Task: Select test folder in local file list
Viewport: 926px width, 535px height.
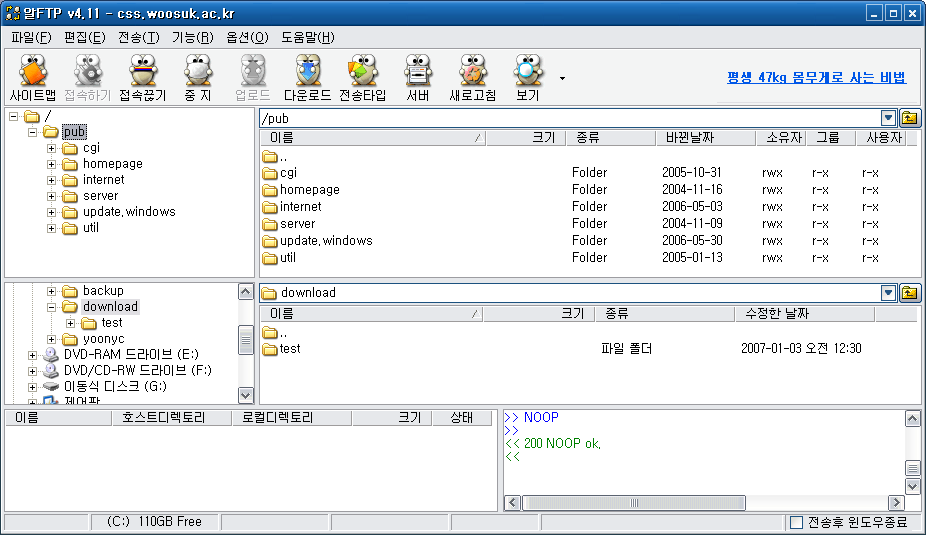Action: (282, 349)
